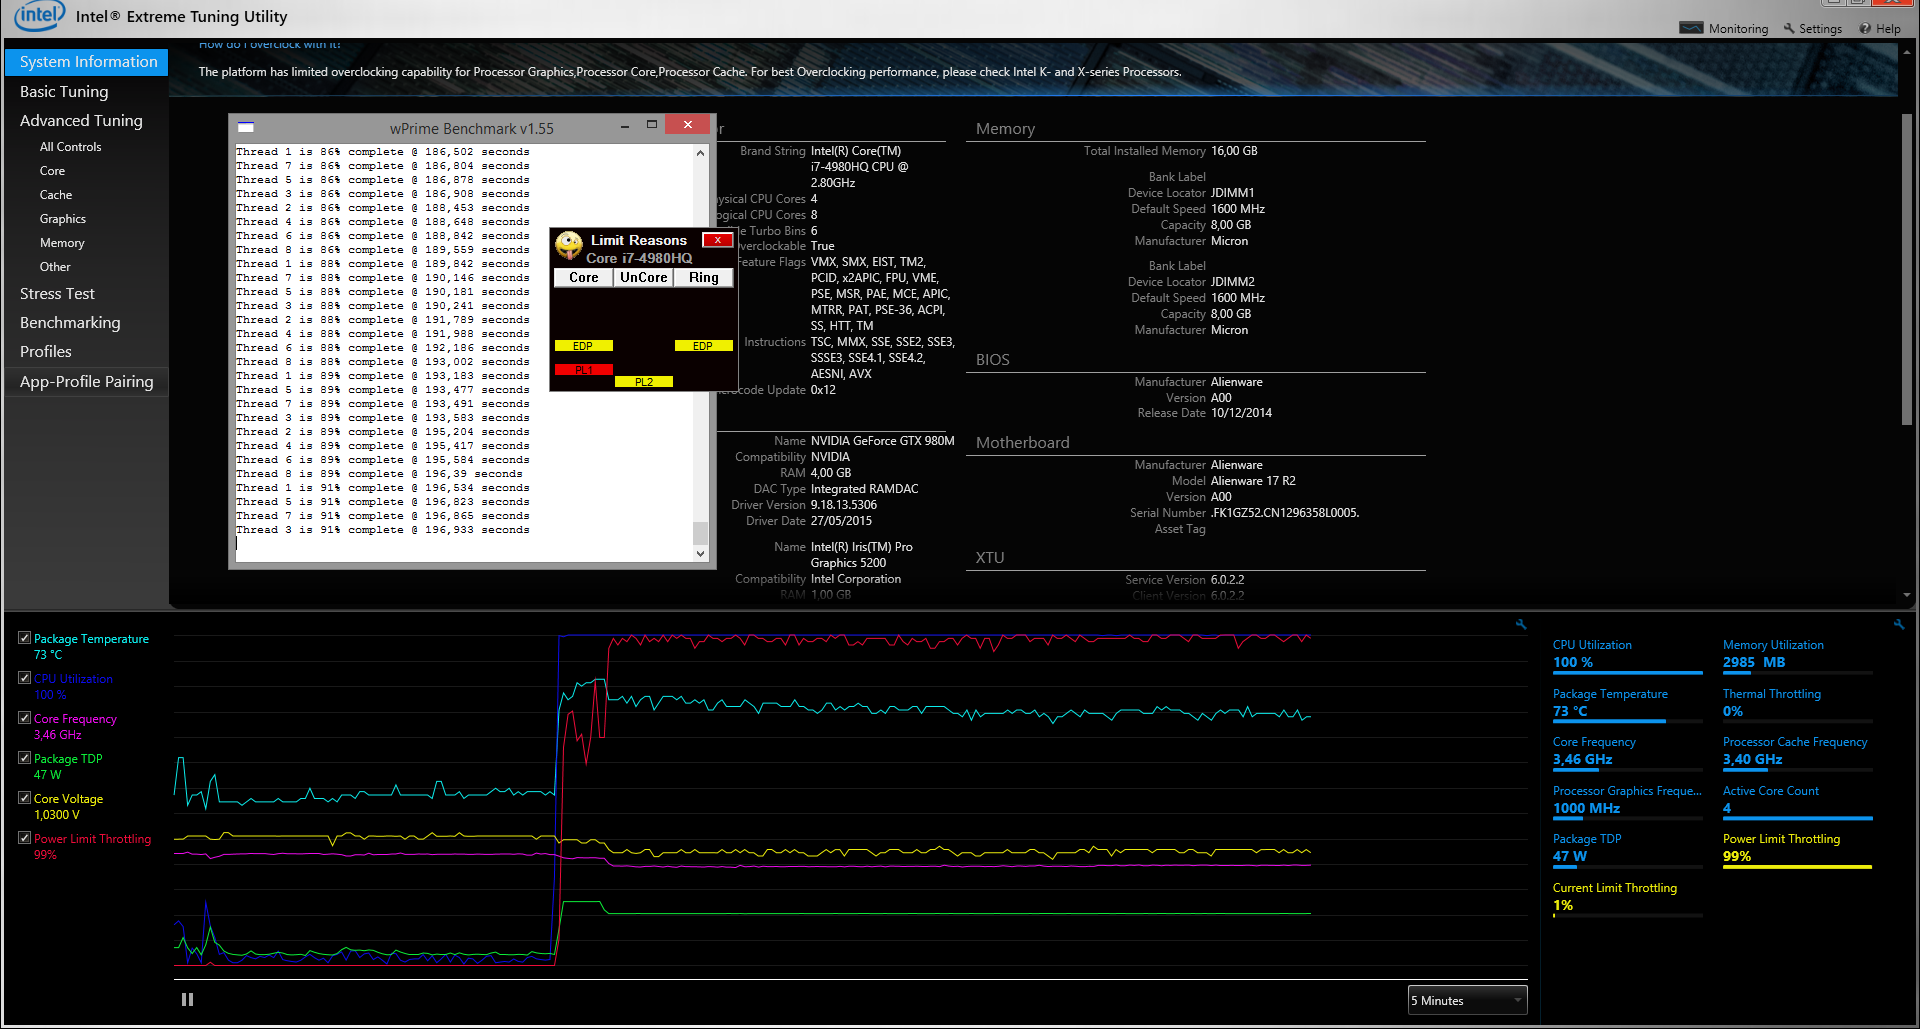Click yellow PL2 indicator in Limit Reasons
This screenshot has height=1029, width=1920.
click(x=644, y=382)
